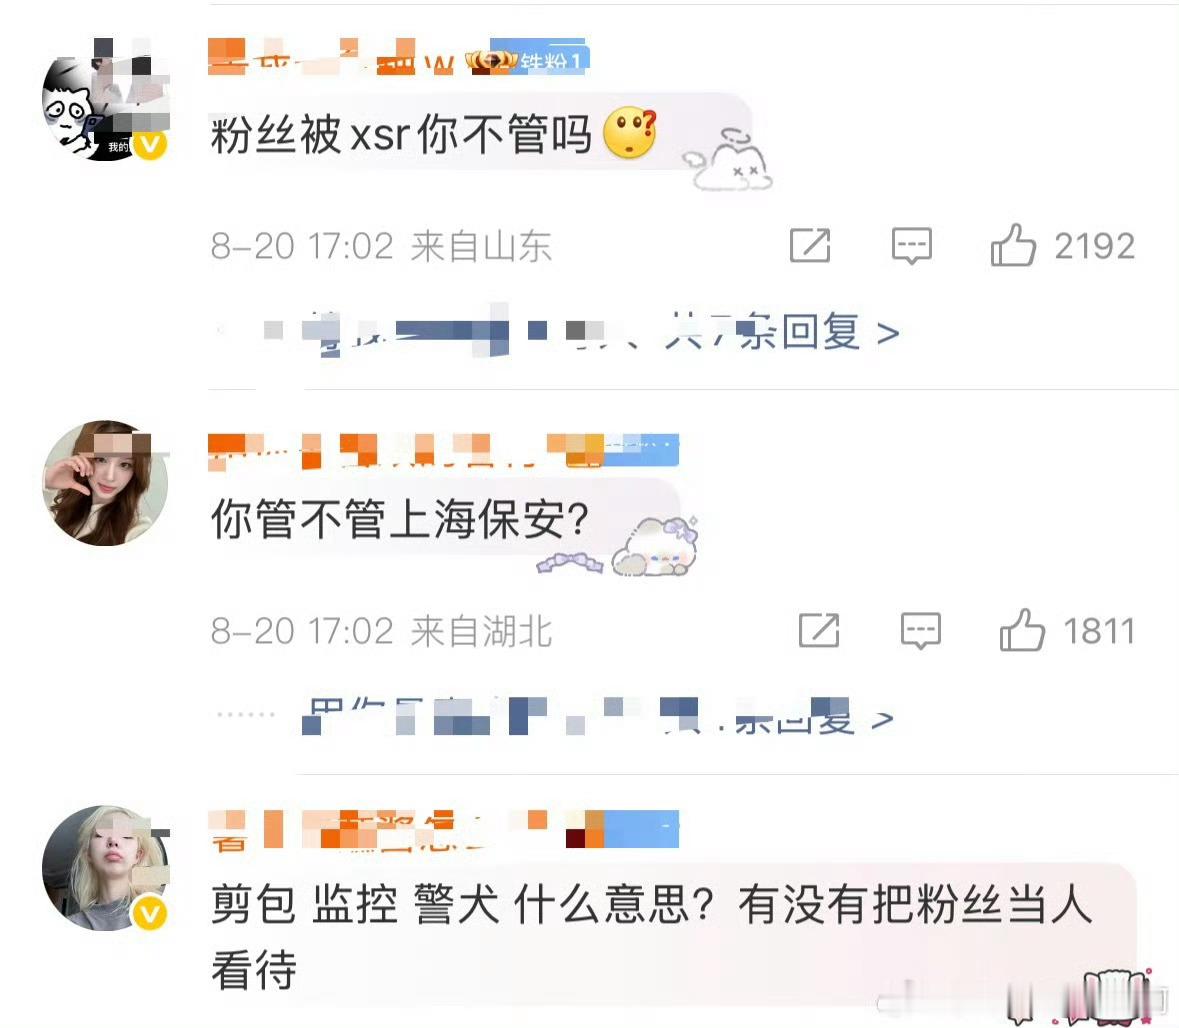
Task: Tap the comment text 粉丝被xsr你不管吗
Action: pyautogui.click(x=402, y=135)
